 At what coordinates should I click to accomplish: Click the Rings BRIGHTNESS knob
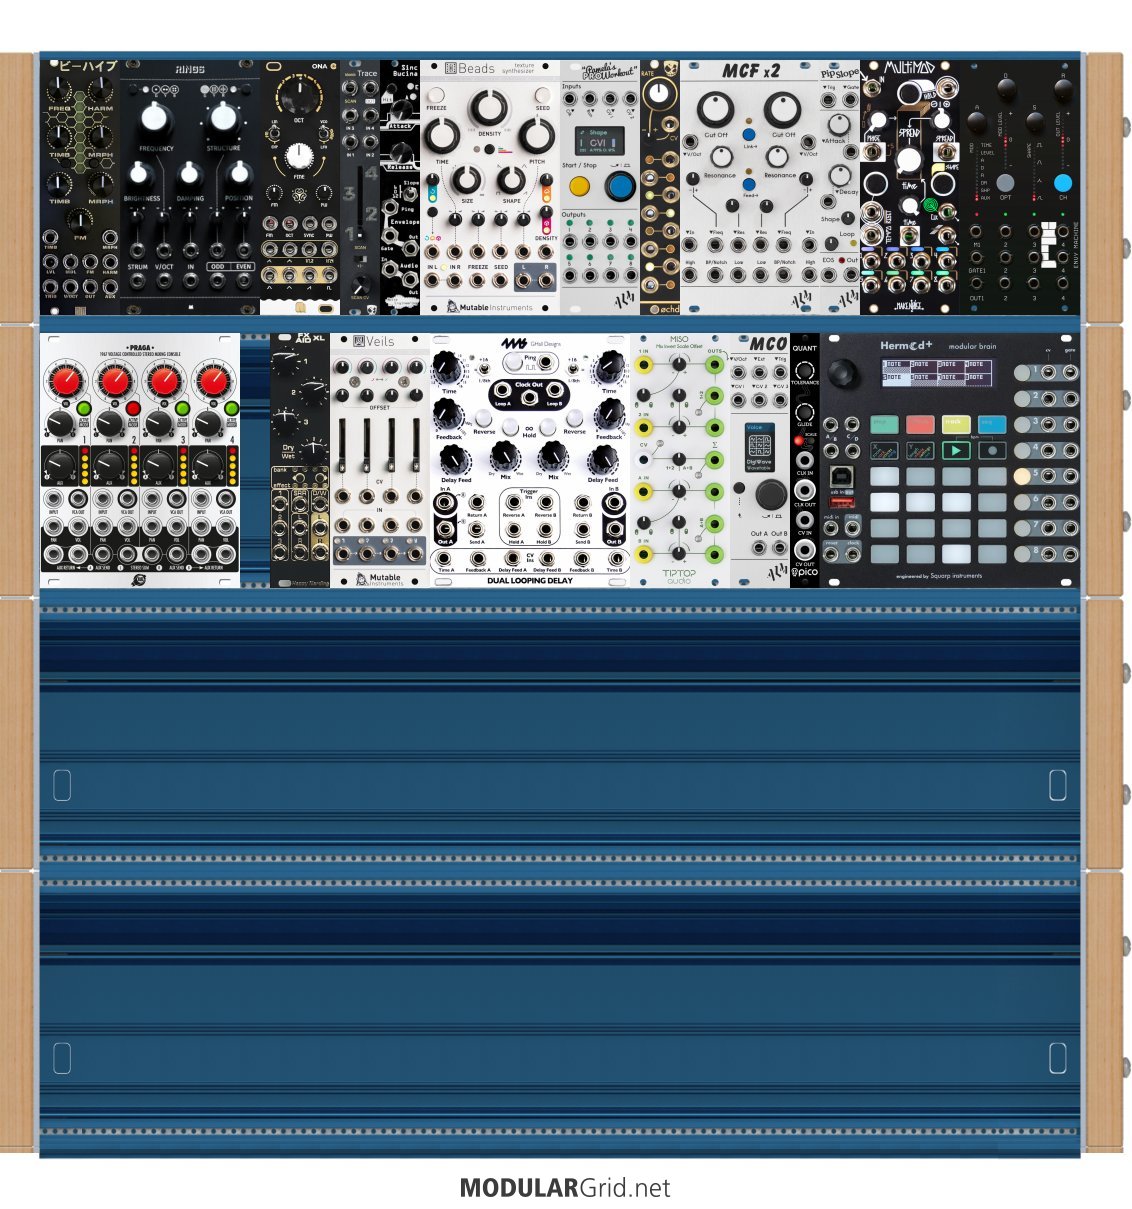[x=141, y=175]
